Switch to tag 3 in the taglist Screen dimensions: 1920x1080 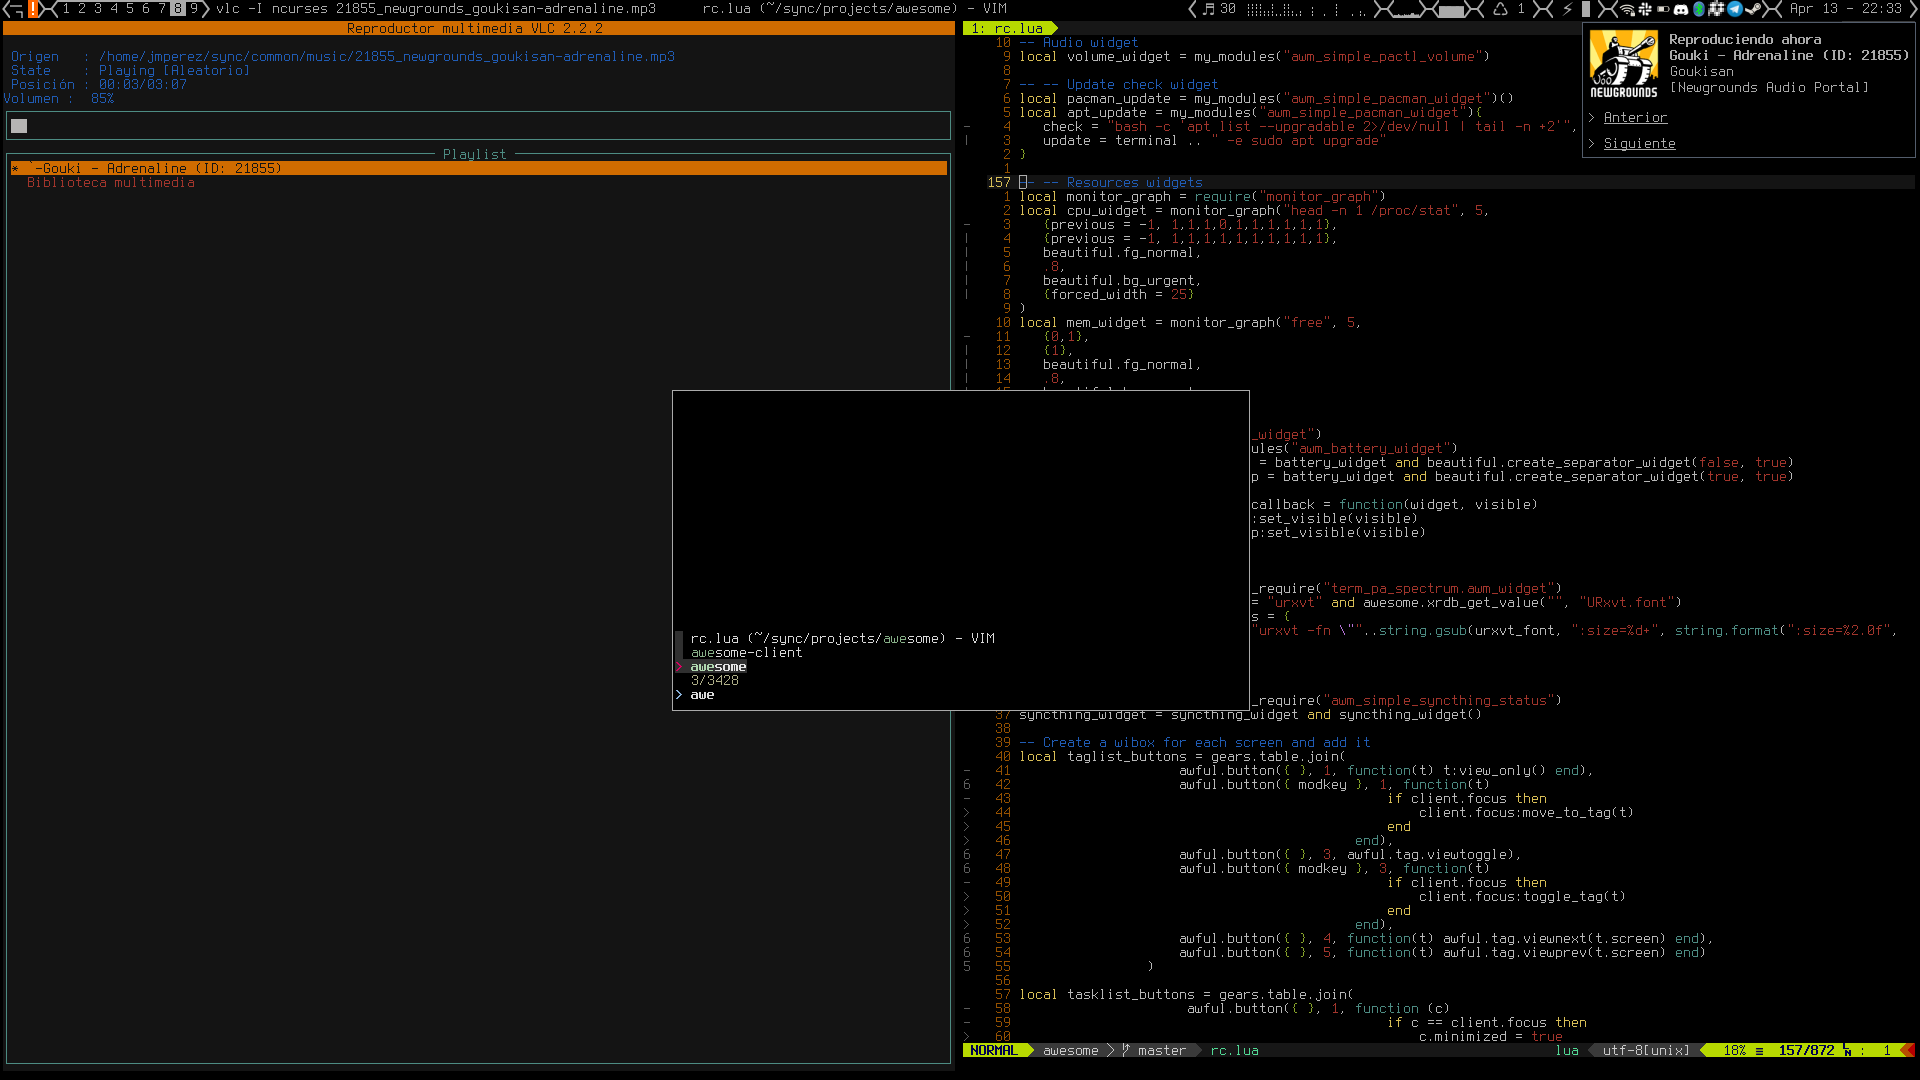coord(98,9)
